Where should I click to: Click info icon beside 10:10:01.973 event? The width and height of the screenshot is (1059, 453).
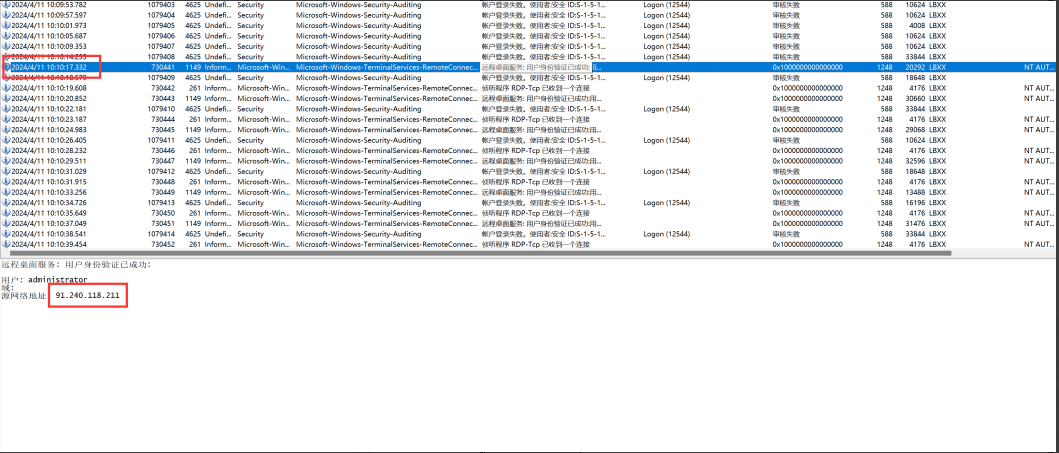[x=6, y=26]
